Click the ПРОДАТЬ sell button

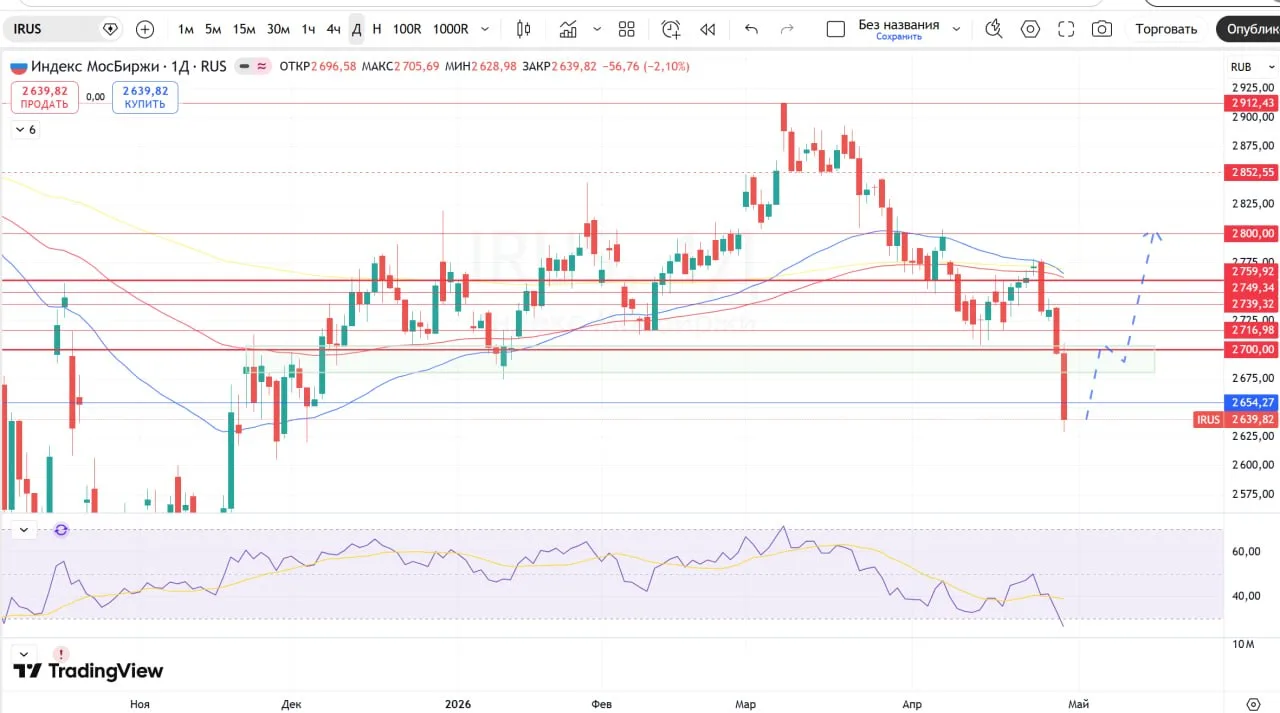click(45, 97)
